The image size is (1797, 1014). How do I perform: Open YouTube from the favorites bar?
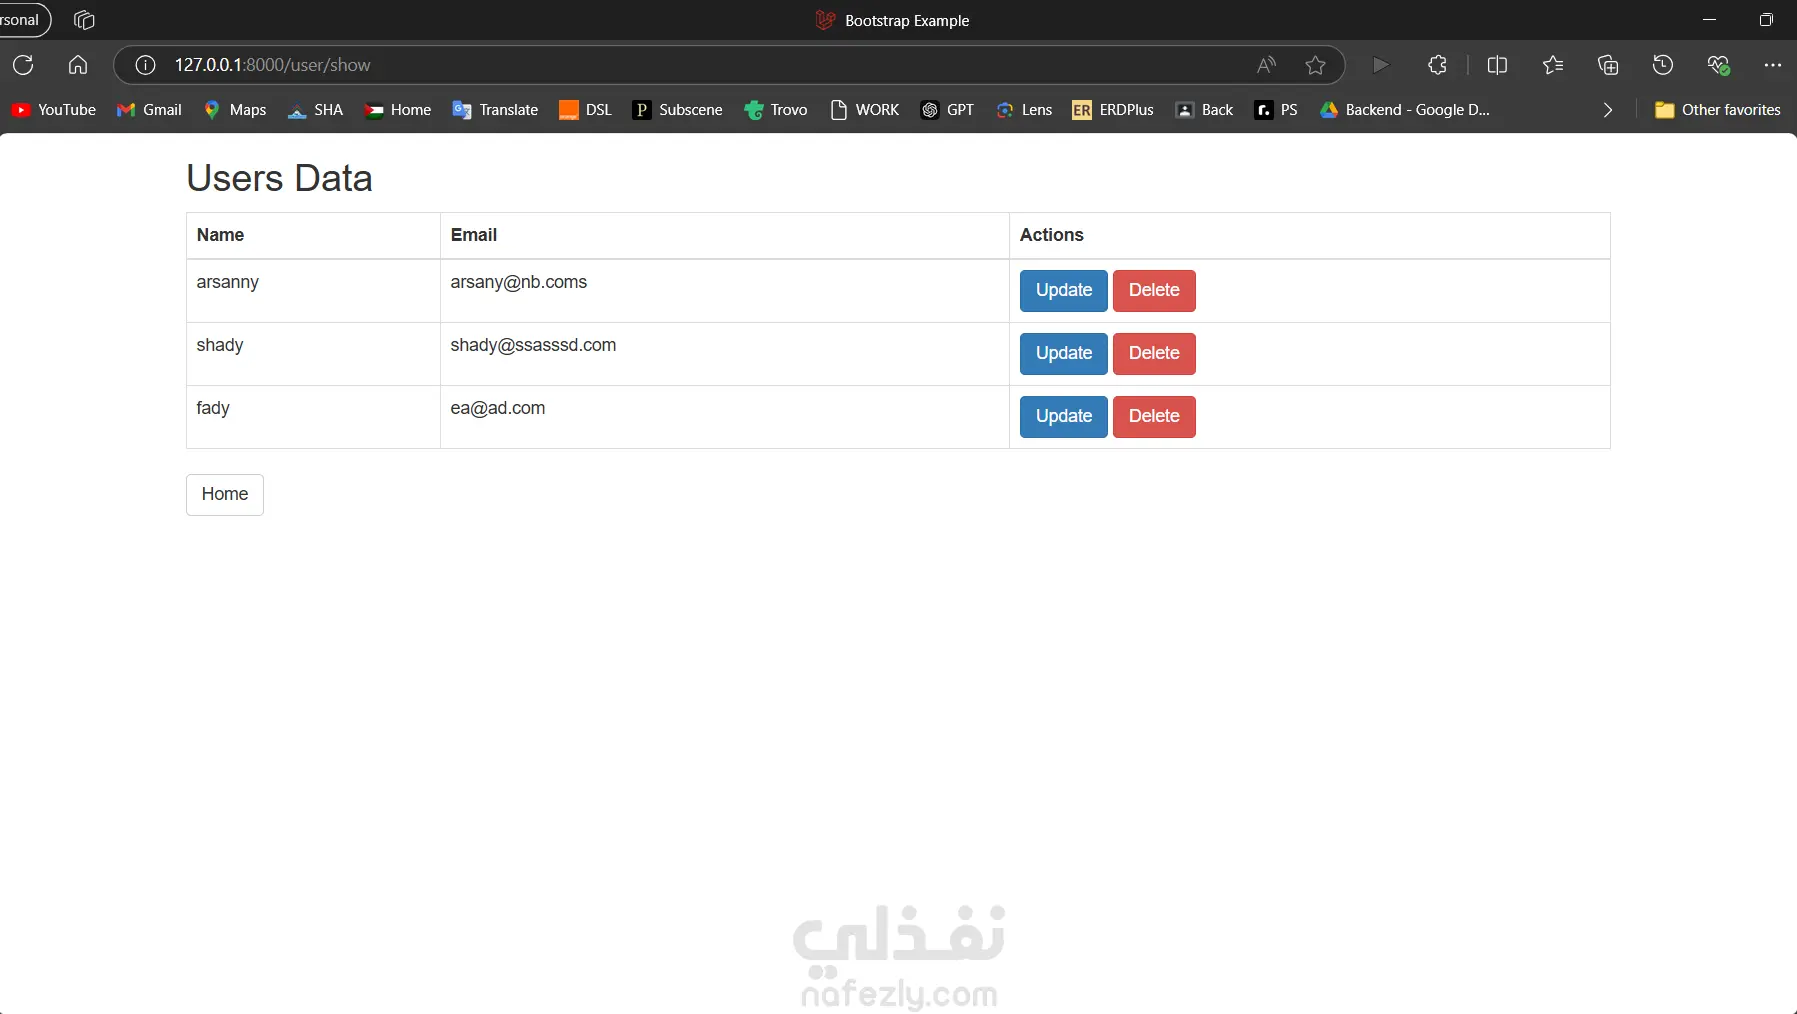point(53,110)
